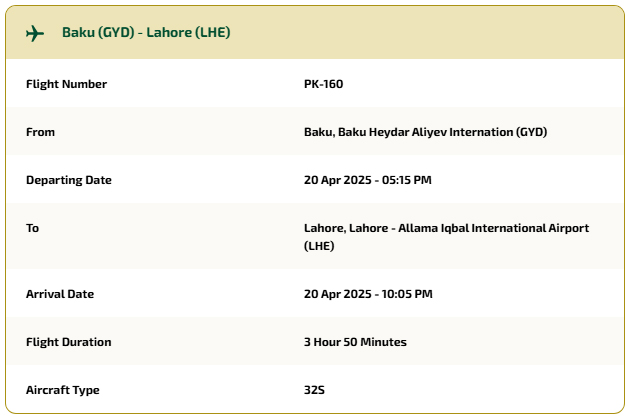Click the airplane icon in header
This screenshot has width=629, height=419.
[35, 33]
